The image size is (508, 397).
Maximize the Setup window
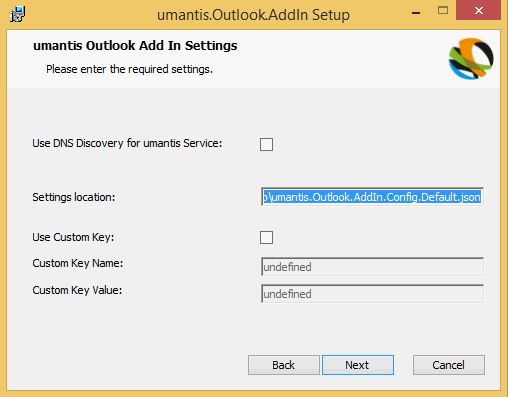443,11
